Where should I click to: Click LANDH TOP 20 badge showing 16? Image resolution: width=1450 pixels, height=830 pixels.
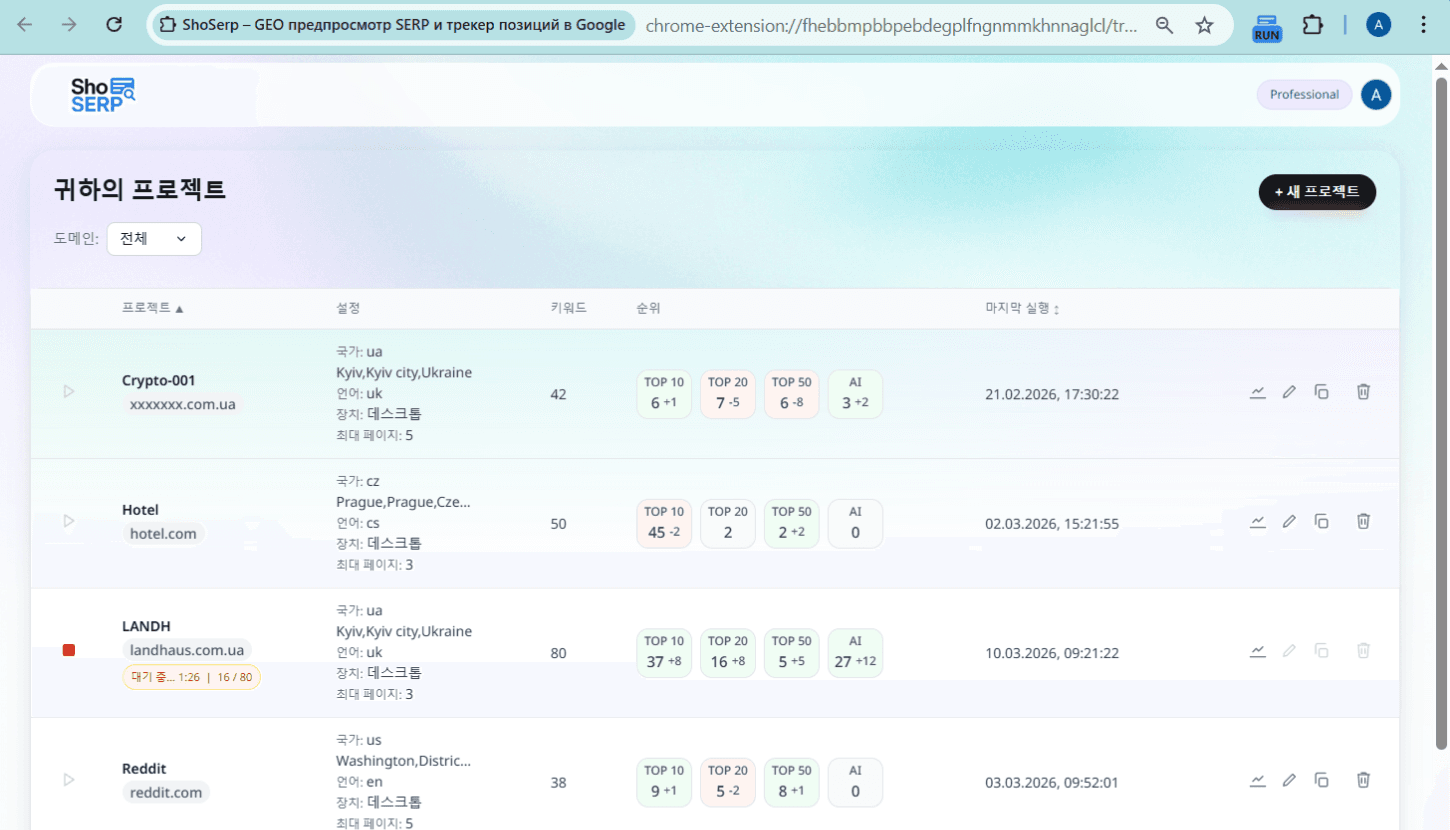[x=728, y=653]
